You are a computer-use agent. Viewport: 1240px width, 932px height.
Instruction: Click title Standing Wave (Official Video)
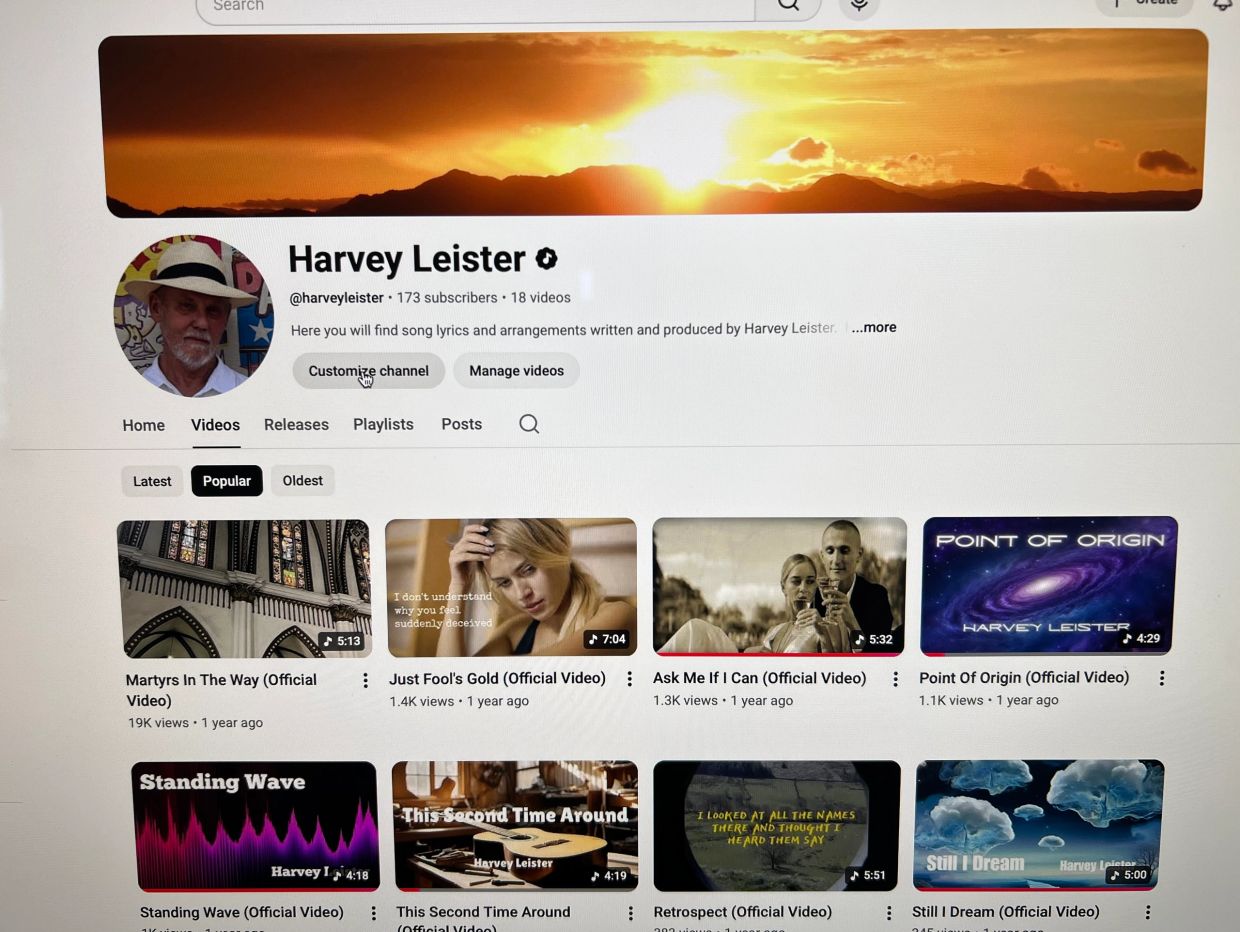242,912
